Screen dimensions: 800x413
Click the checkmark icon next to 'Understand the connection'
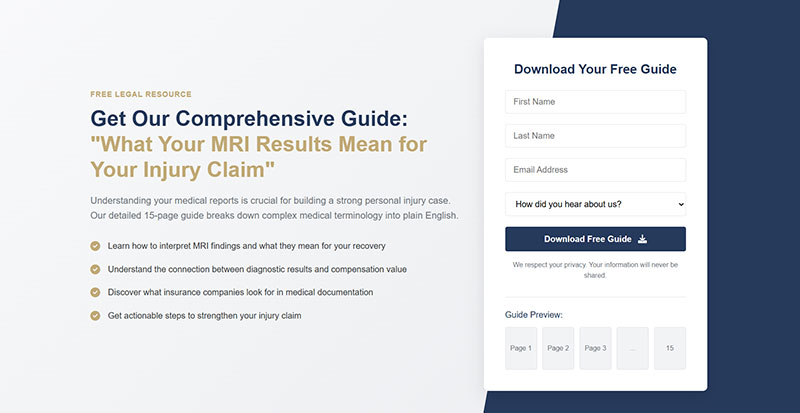(x=95, y=269)
